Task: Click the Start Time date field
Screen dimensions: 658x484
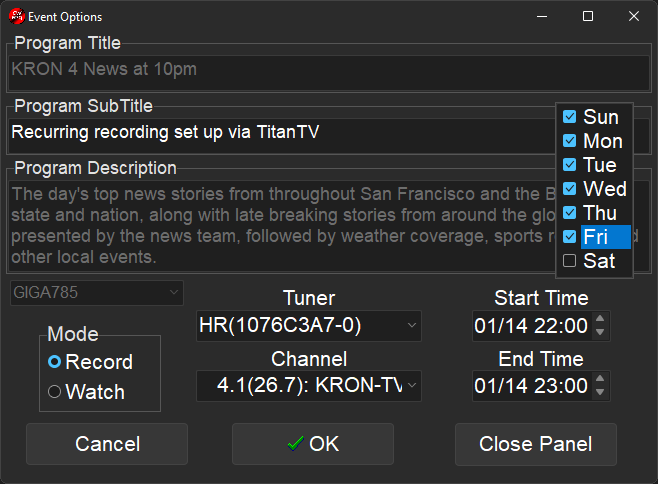Action: point(530,326)
